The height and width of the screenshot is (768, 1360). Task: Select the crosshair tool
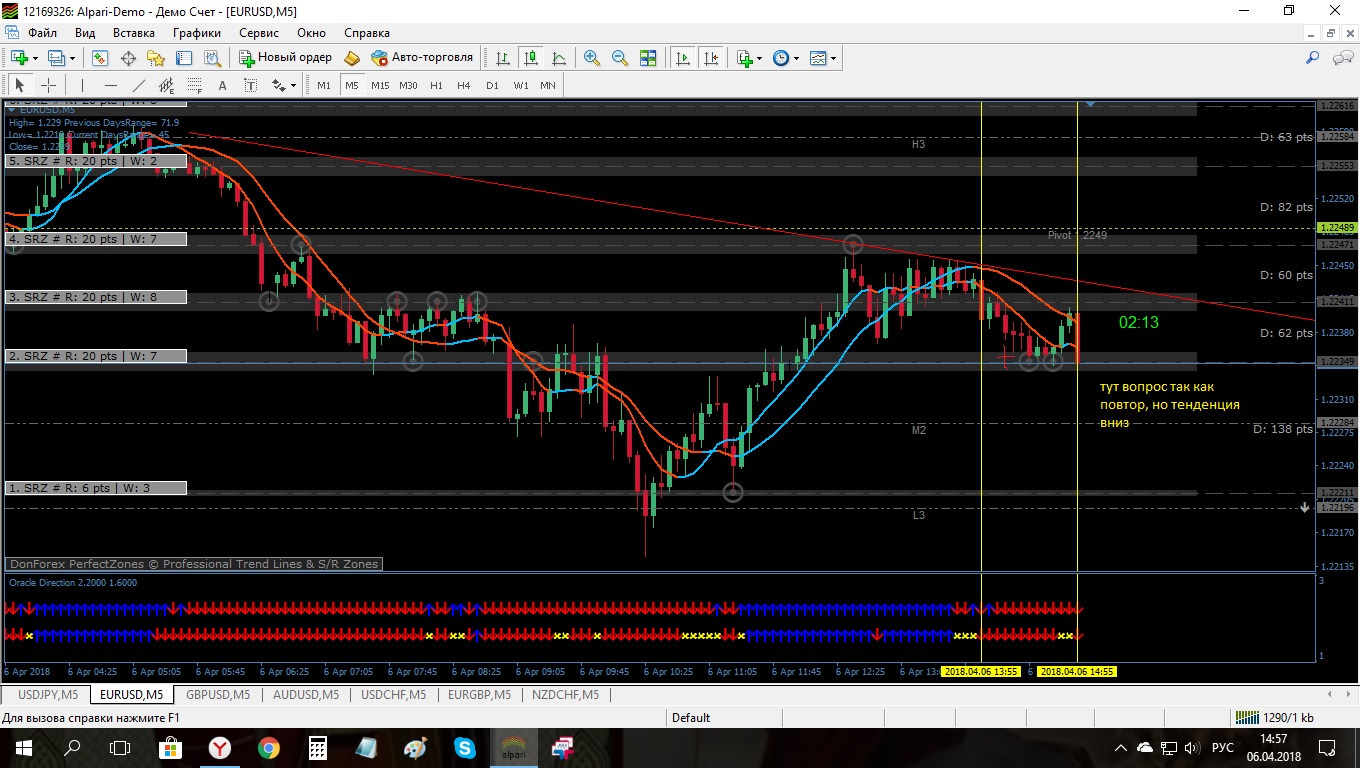(48, 85)
